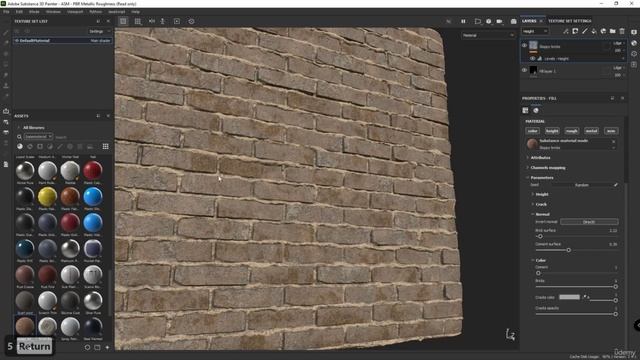
Task: Click Main shader link in Texture Set List
Action: pos(100,40)
